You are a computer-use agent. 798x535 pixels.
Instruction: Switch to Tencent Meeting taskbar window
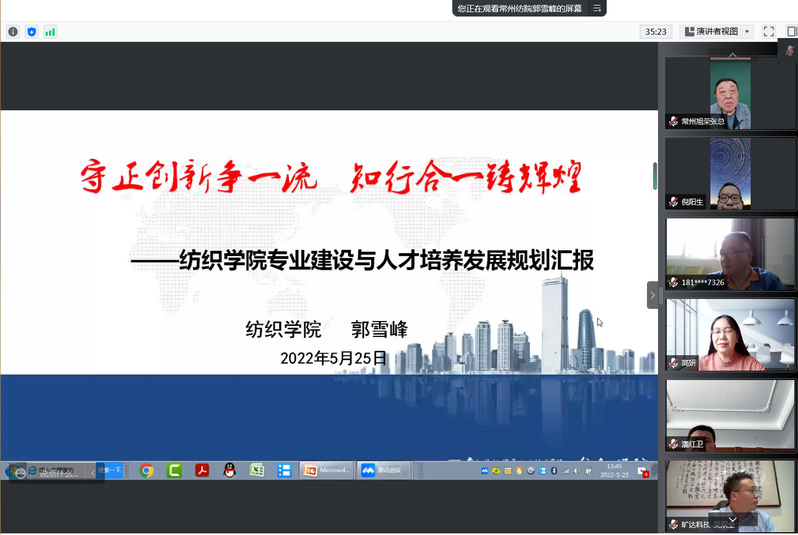382,470
